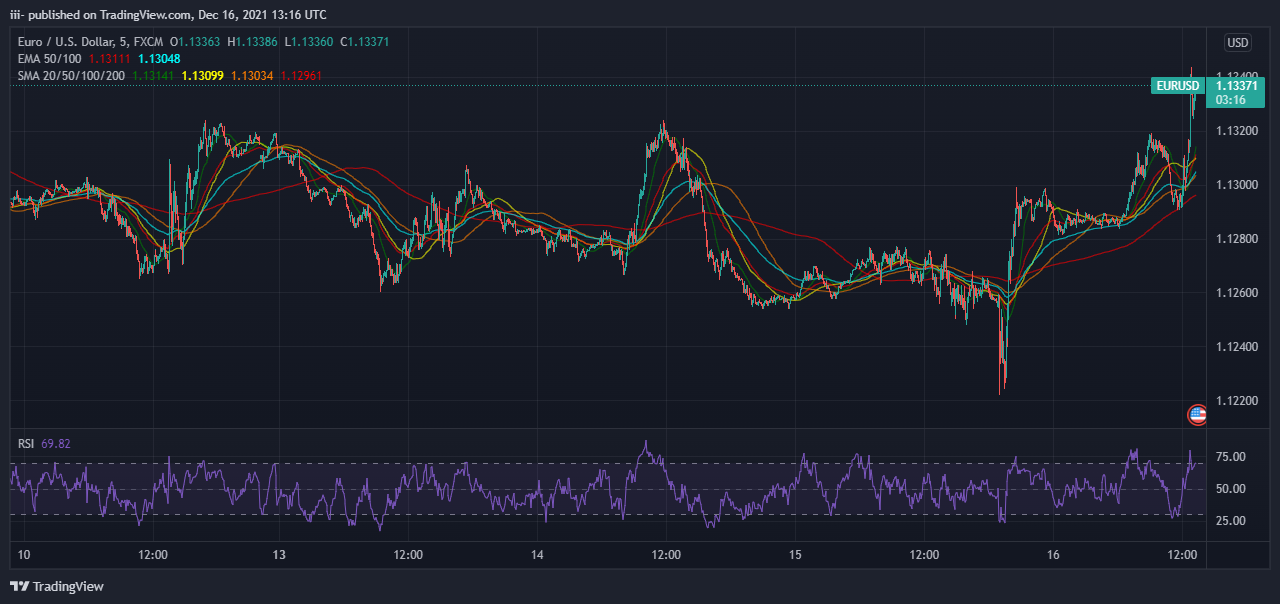Click the yellow SMA value 1.13099
The image size is (1280, 604).
point(203,75)
